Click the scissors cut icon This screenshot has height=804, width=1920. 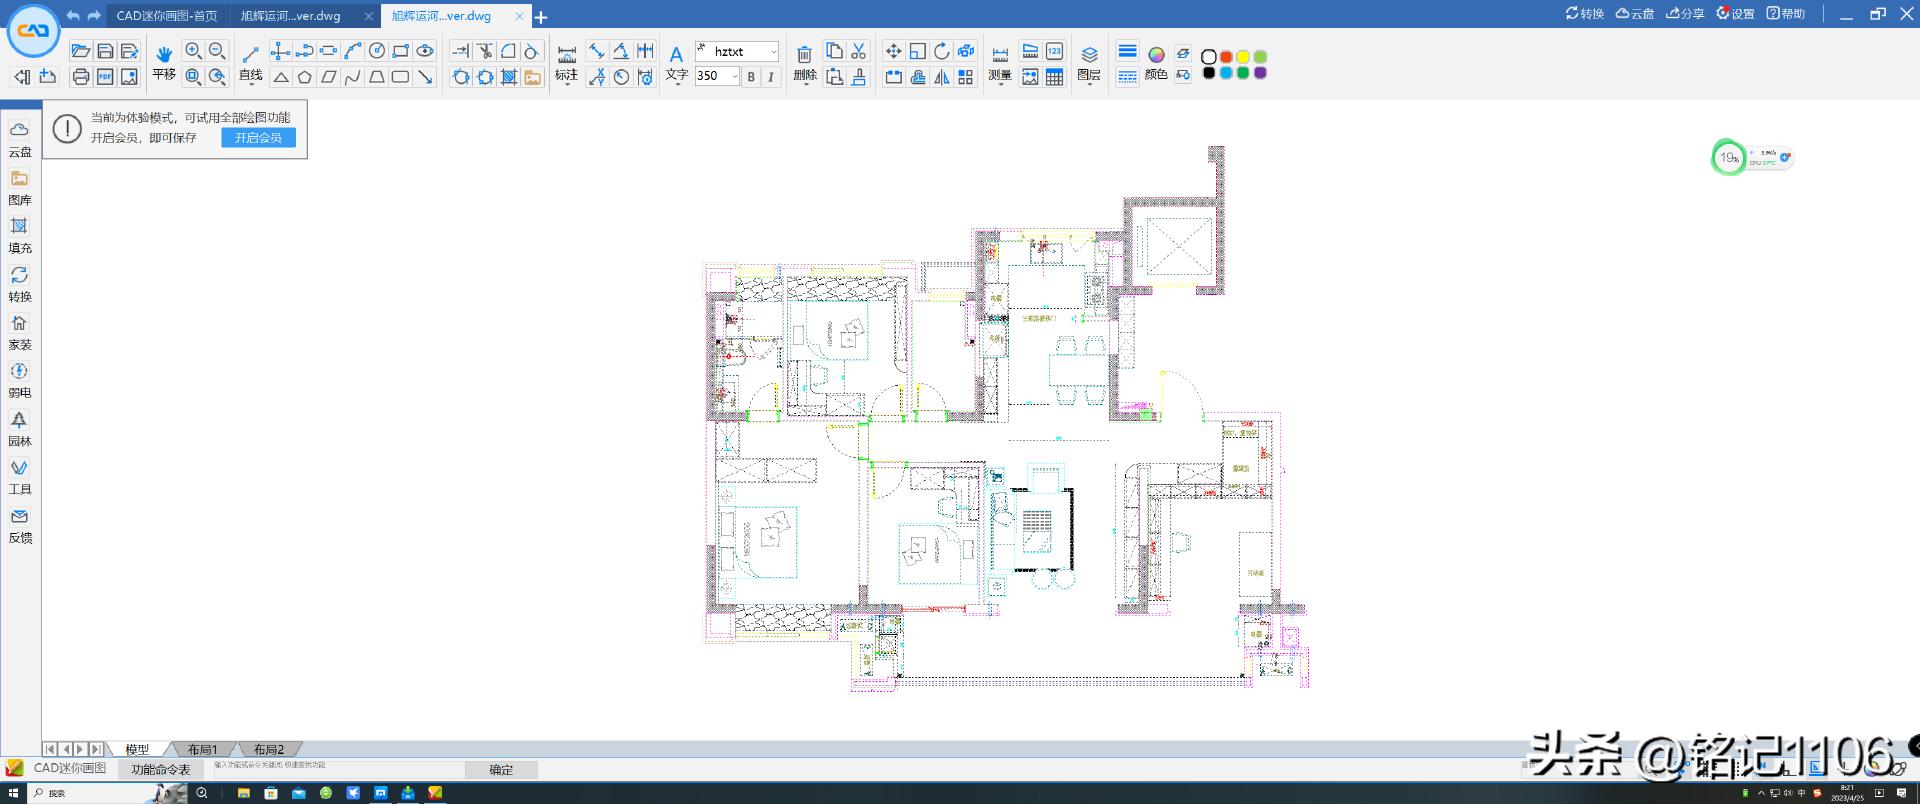coord(859,51)
